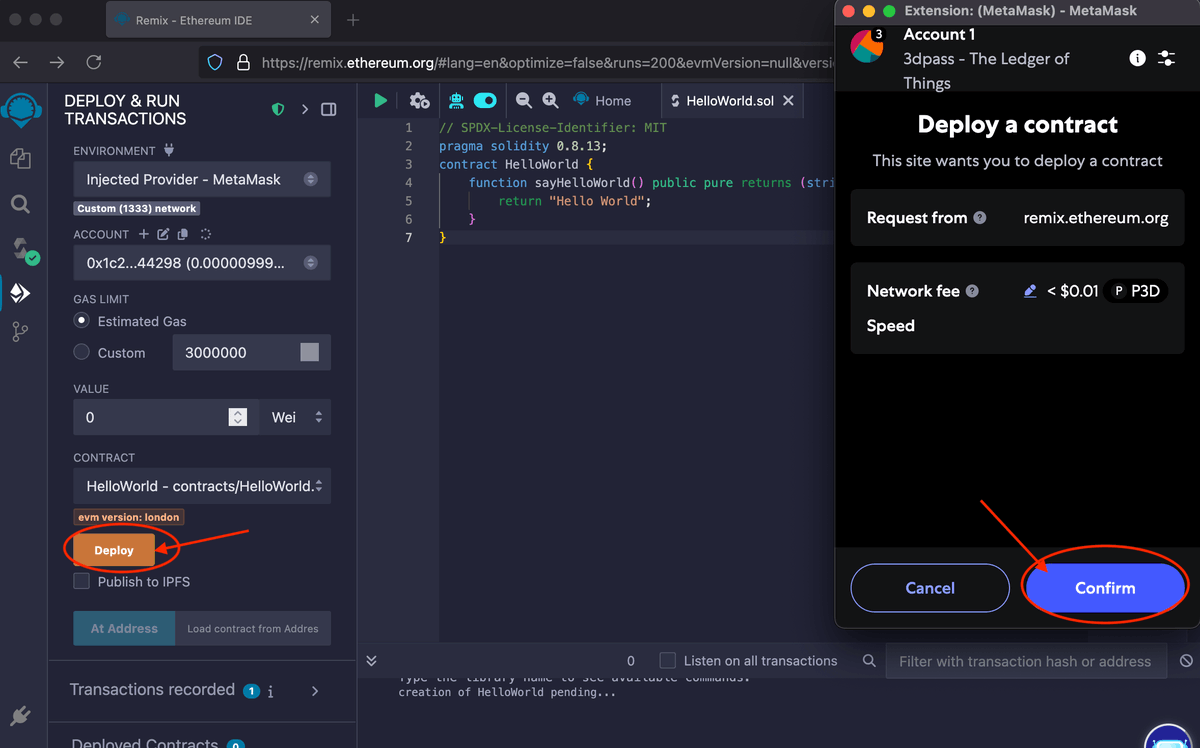Open Deploy & Run Transactions sidebar icon

(x=20, y=293)
